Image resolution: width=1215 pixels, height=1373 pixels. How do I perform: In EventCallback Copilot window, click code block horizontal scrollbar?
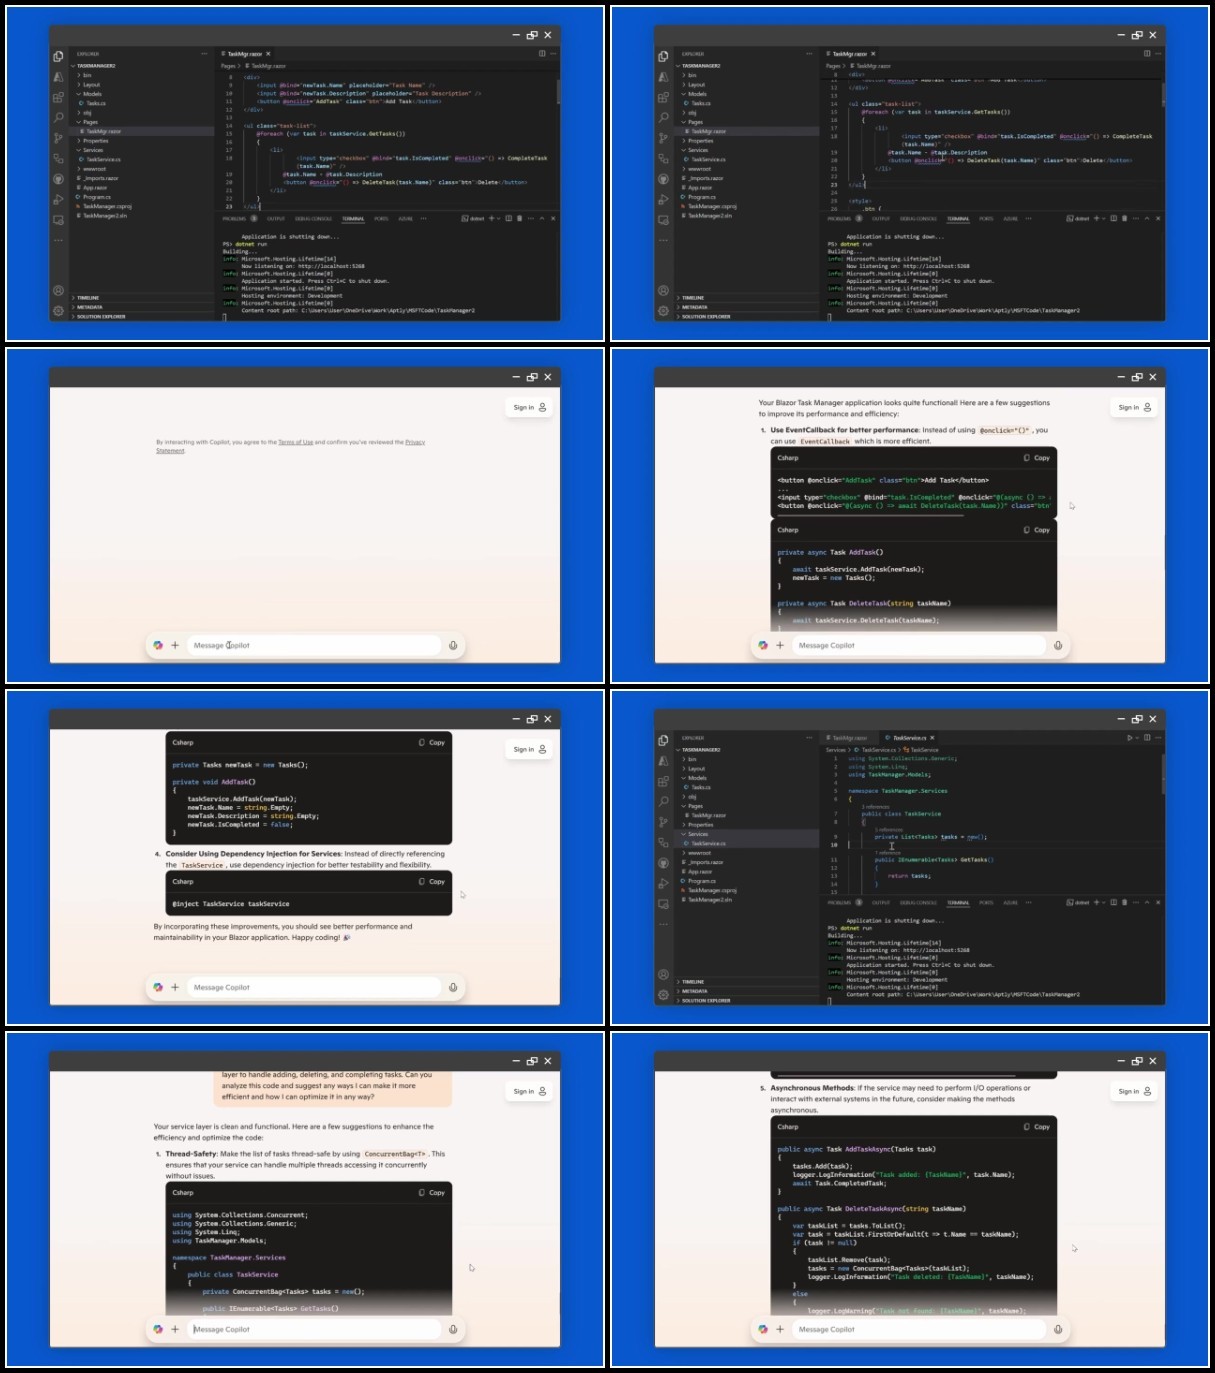point(871,515)
